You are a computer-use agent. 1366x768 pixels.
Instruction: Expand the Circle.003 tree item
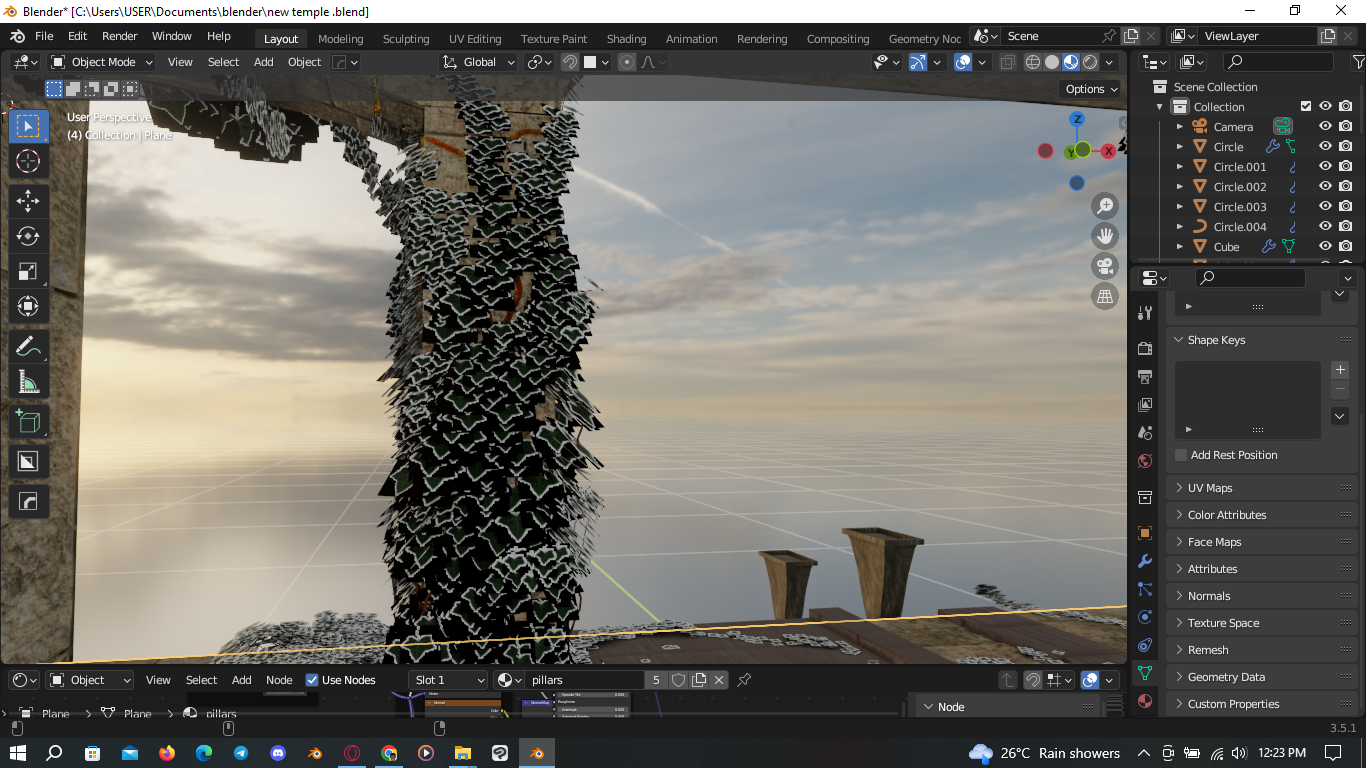pos(1180,207)
